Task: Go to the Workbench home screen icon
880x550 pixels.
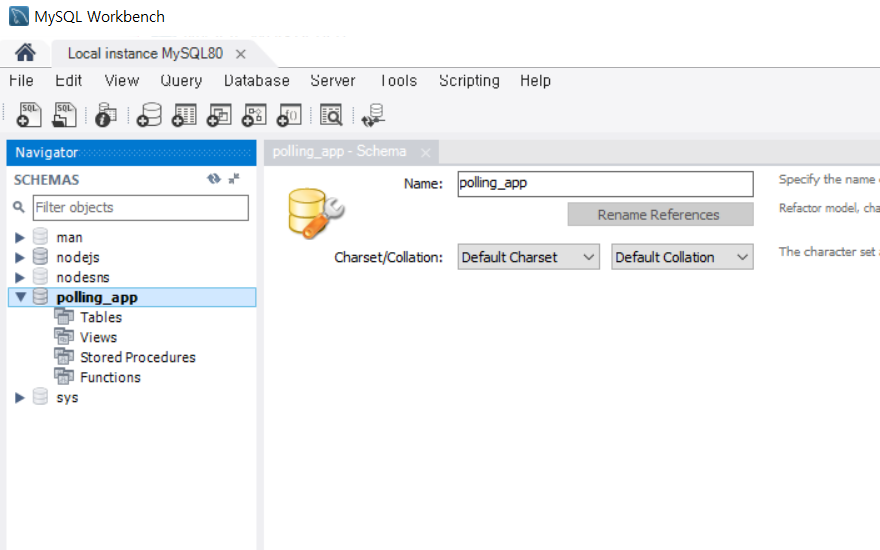Action: tap(25, 53)
